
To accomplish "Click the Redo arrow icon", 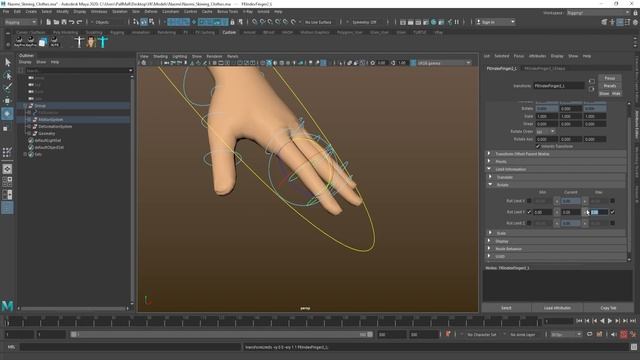I will pos(80,22).
